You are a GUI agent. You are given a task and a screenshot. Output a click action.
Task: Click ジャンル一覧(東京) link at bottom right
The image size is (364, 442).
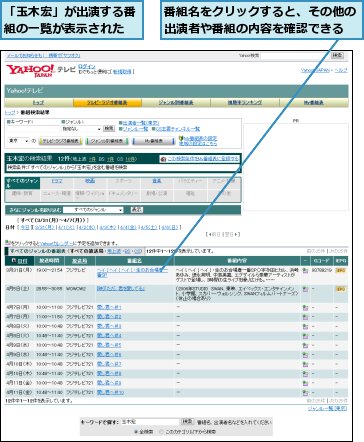pos(327,408)
